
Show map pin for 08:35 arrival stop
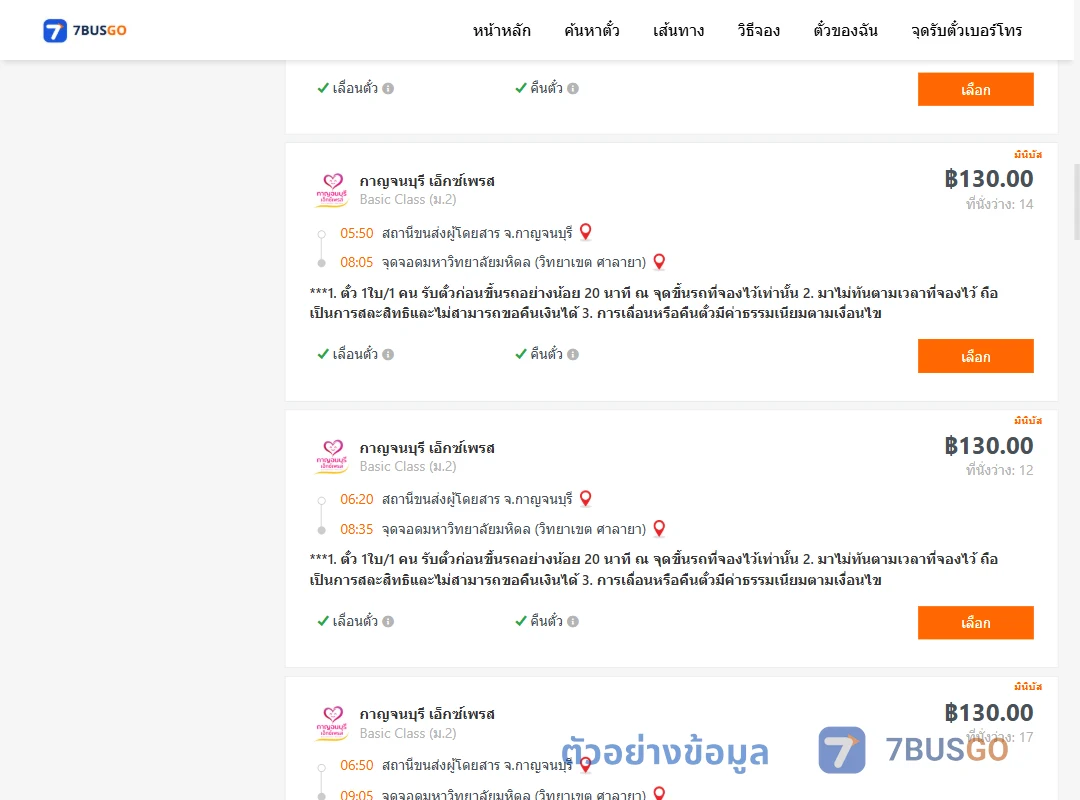(659, 529)
